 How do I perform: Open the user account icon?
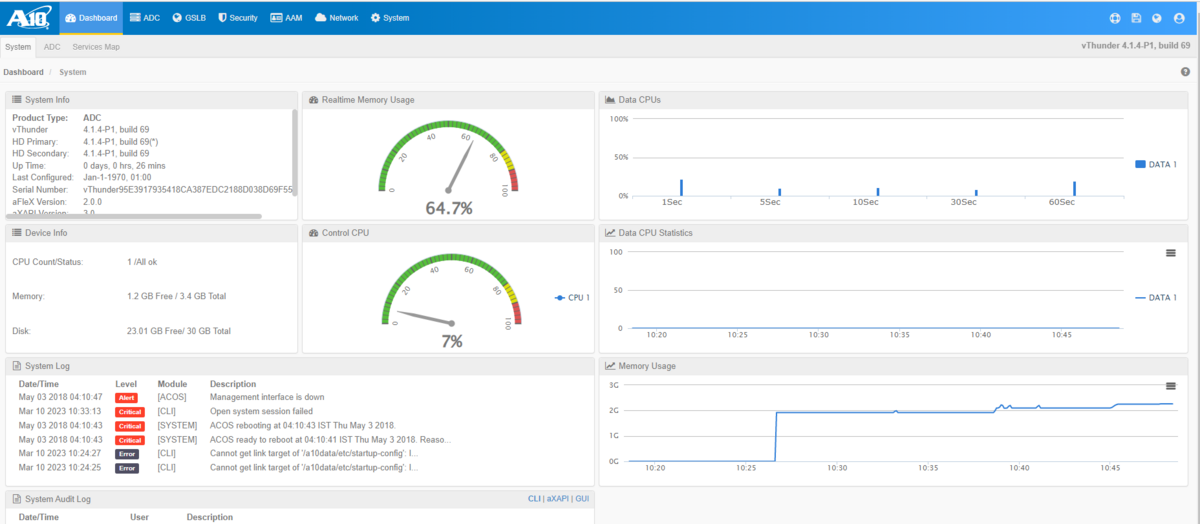click(1180, 18)
